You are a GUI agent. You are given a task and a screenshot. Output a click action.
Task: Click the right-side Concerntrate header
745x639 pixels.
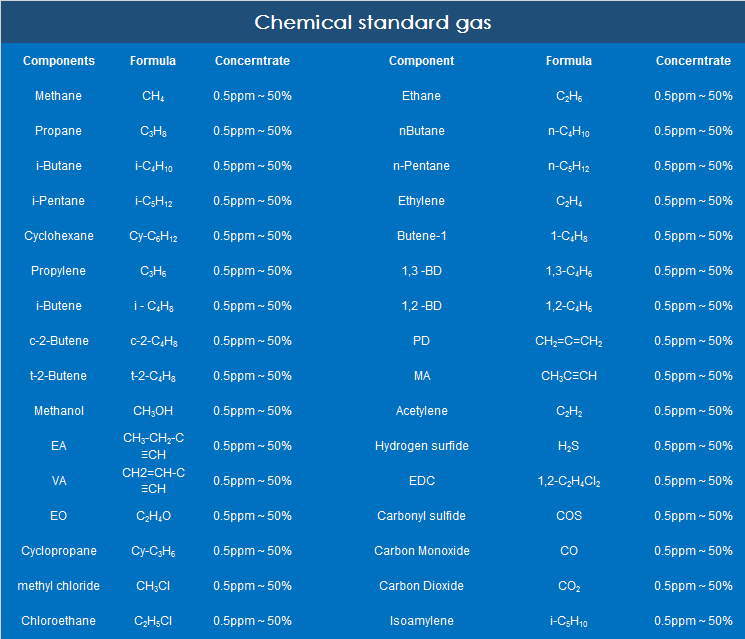[693, 61]
